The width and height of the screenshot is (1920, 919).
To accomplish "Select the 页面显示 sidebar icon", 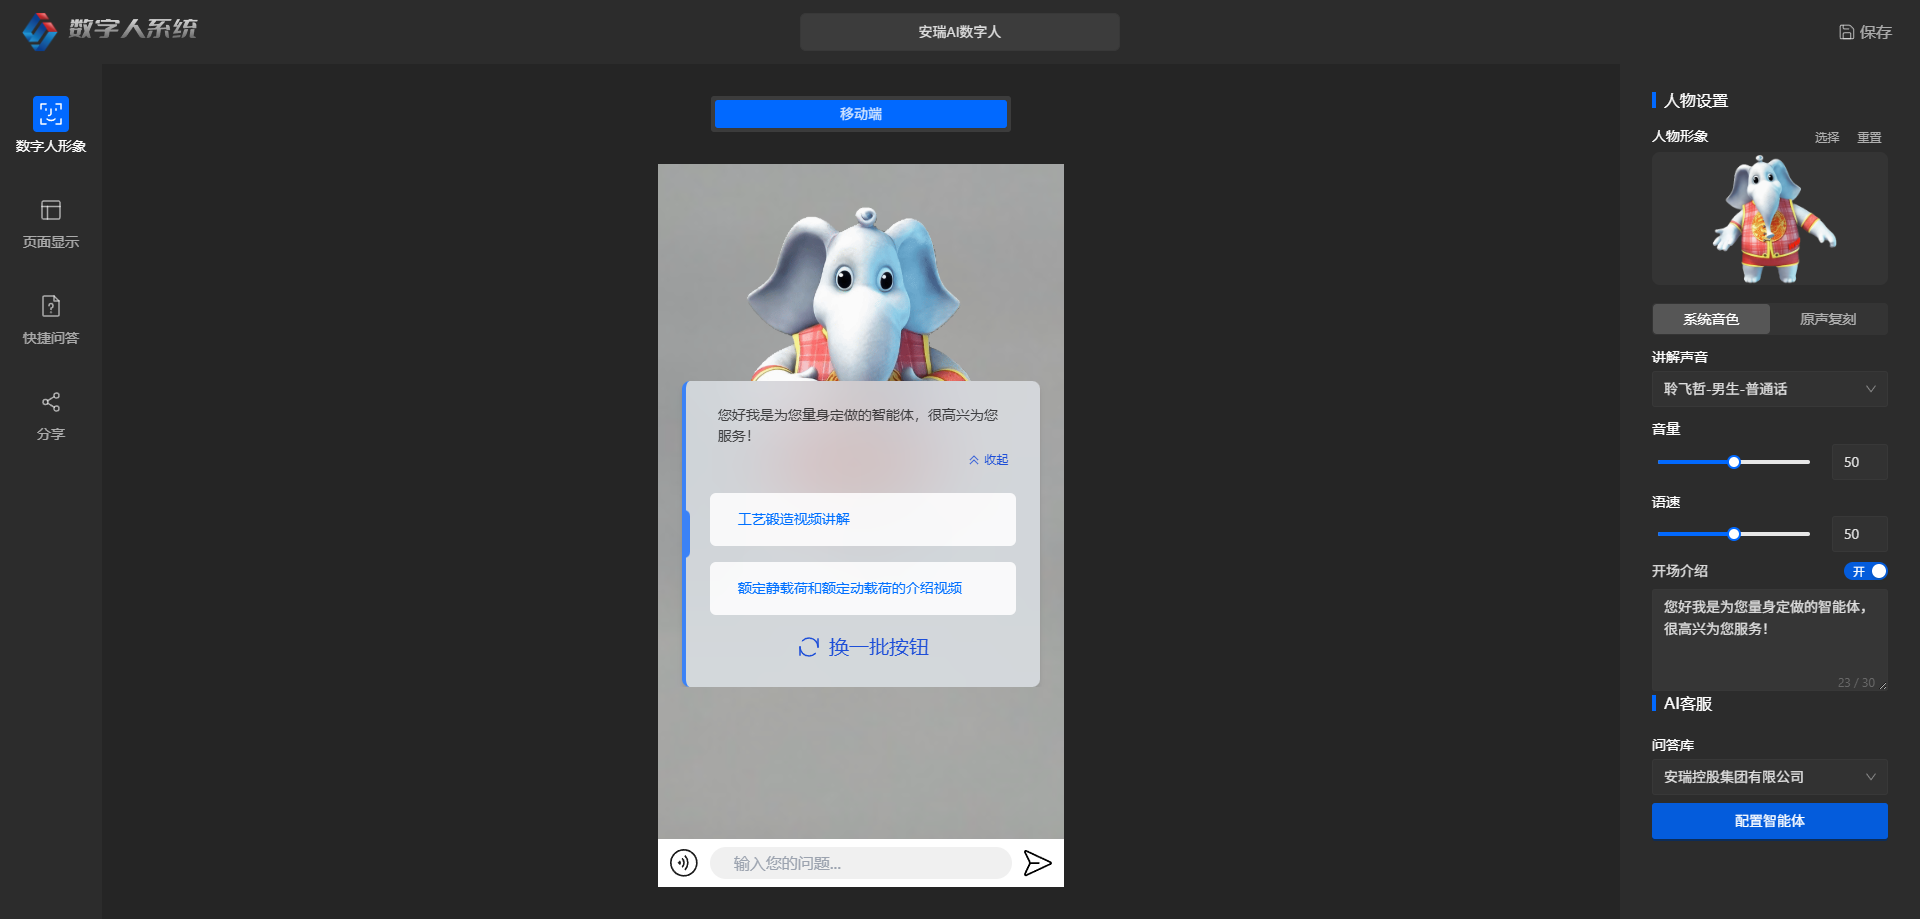I will pyautogui.click(x=50, y=222).
